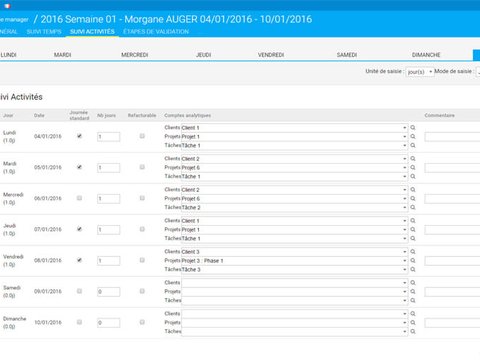Tick Refacturable checkbox for Mardi row
This screenshot has width=480, height=360.
coord(142,167)
